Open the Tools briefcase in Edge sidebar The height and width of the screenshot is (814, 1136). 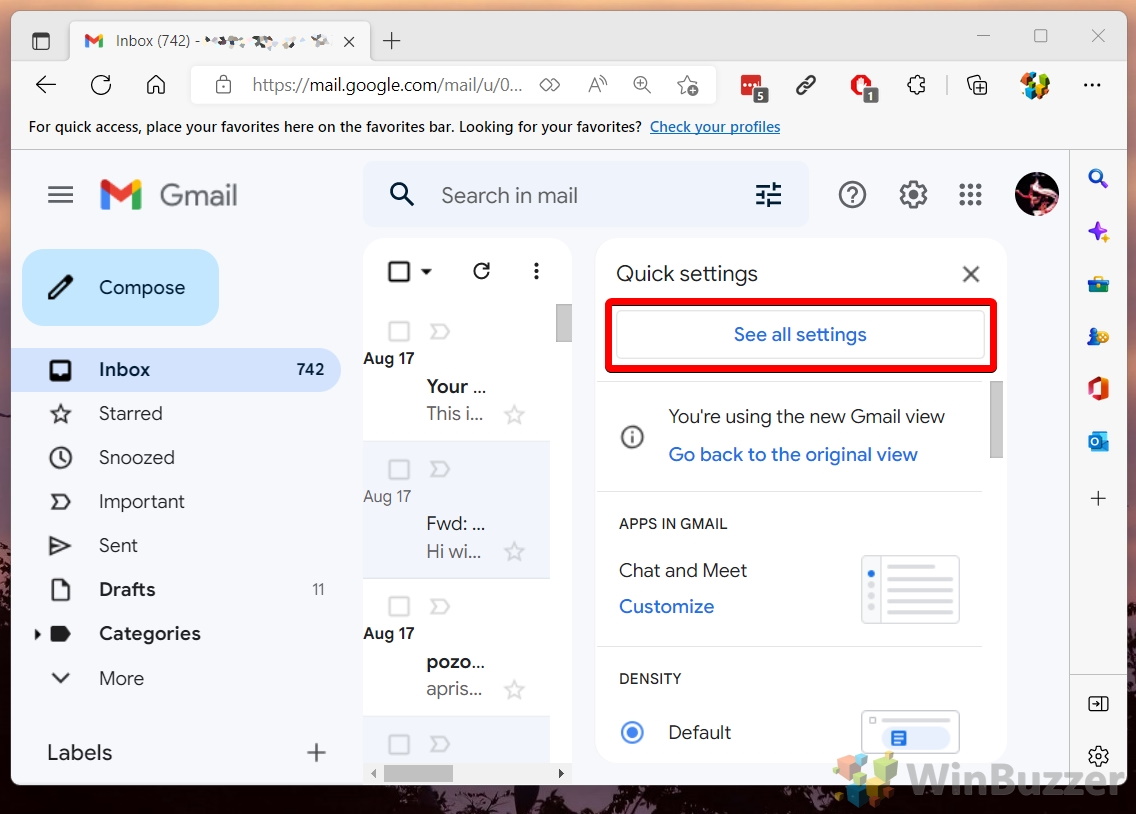coord(1098,285)
